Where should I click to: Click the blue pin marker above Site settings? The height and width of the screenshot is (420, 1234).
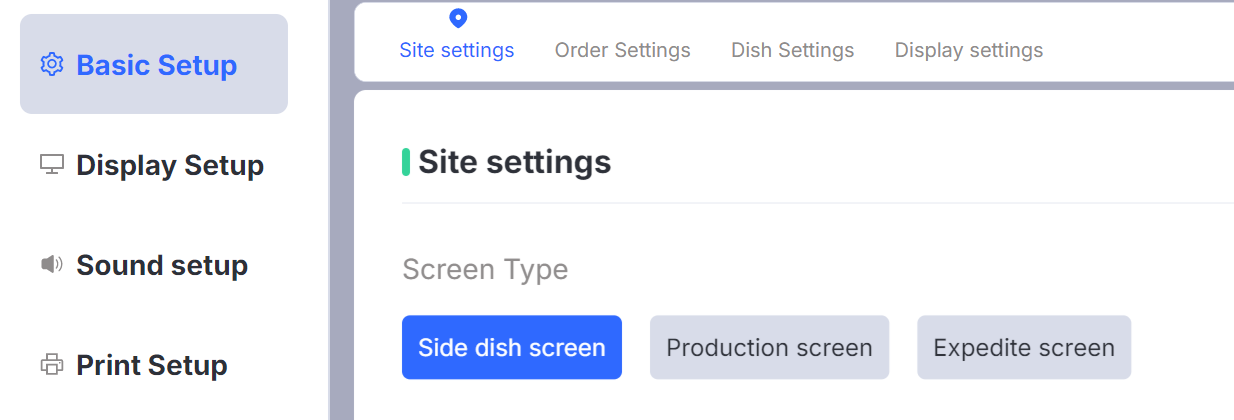458,18
